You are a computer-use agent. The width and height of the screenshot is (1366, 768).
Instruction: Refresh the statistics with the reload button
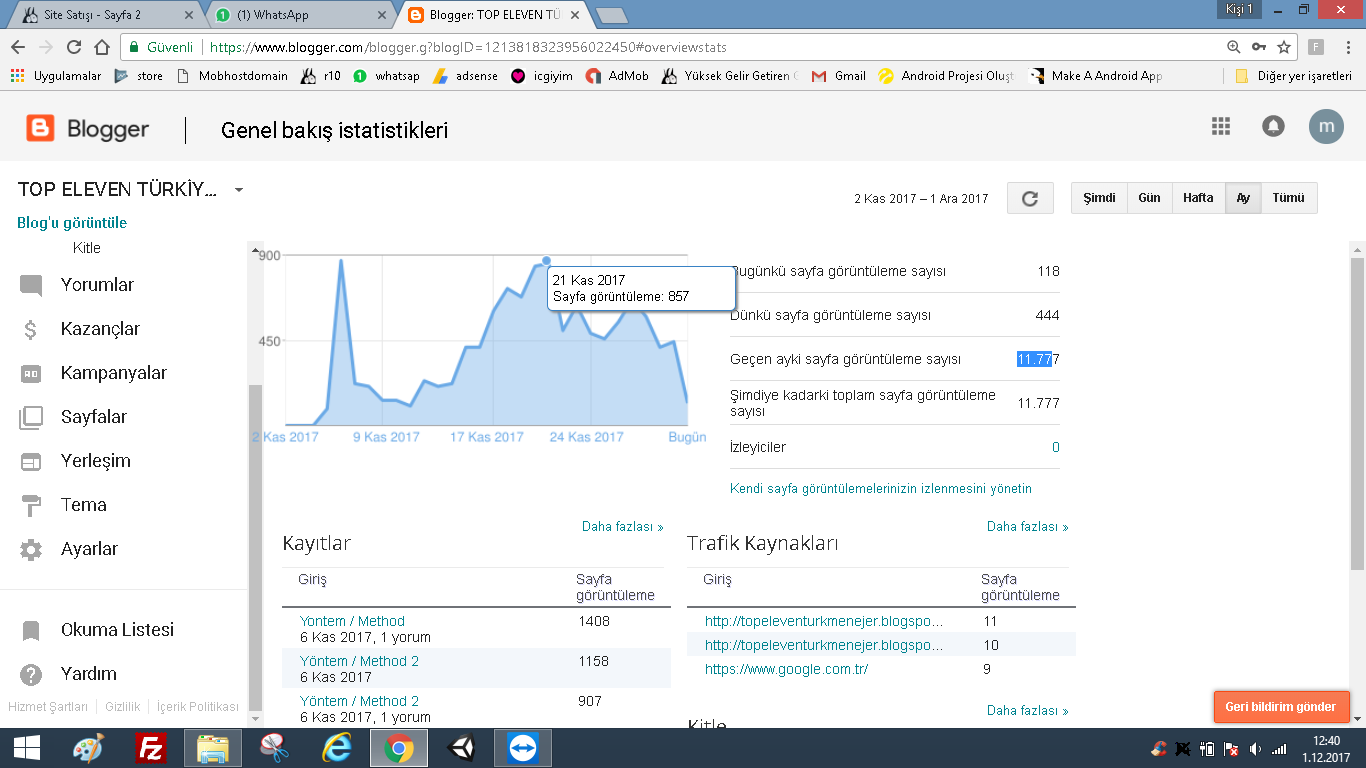point(1030,198)
